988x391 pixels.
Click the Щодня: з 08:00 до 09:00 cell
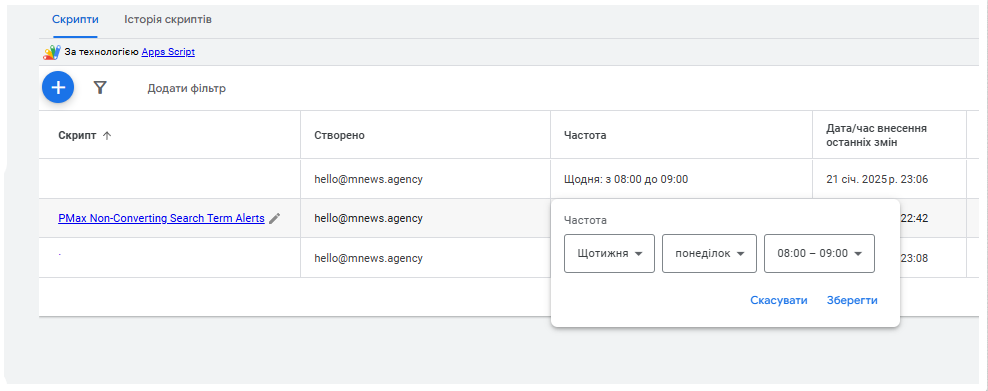[626, 179]
